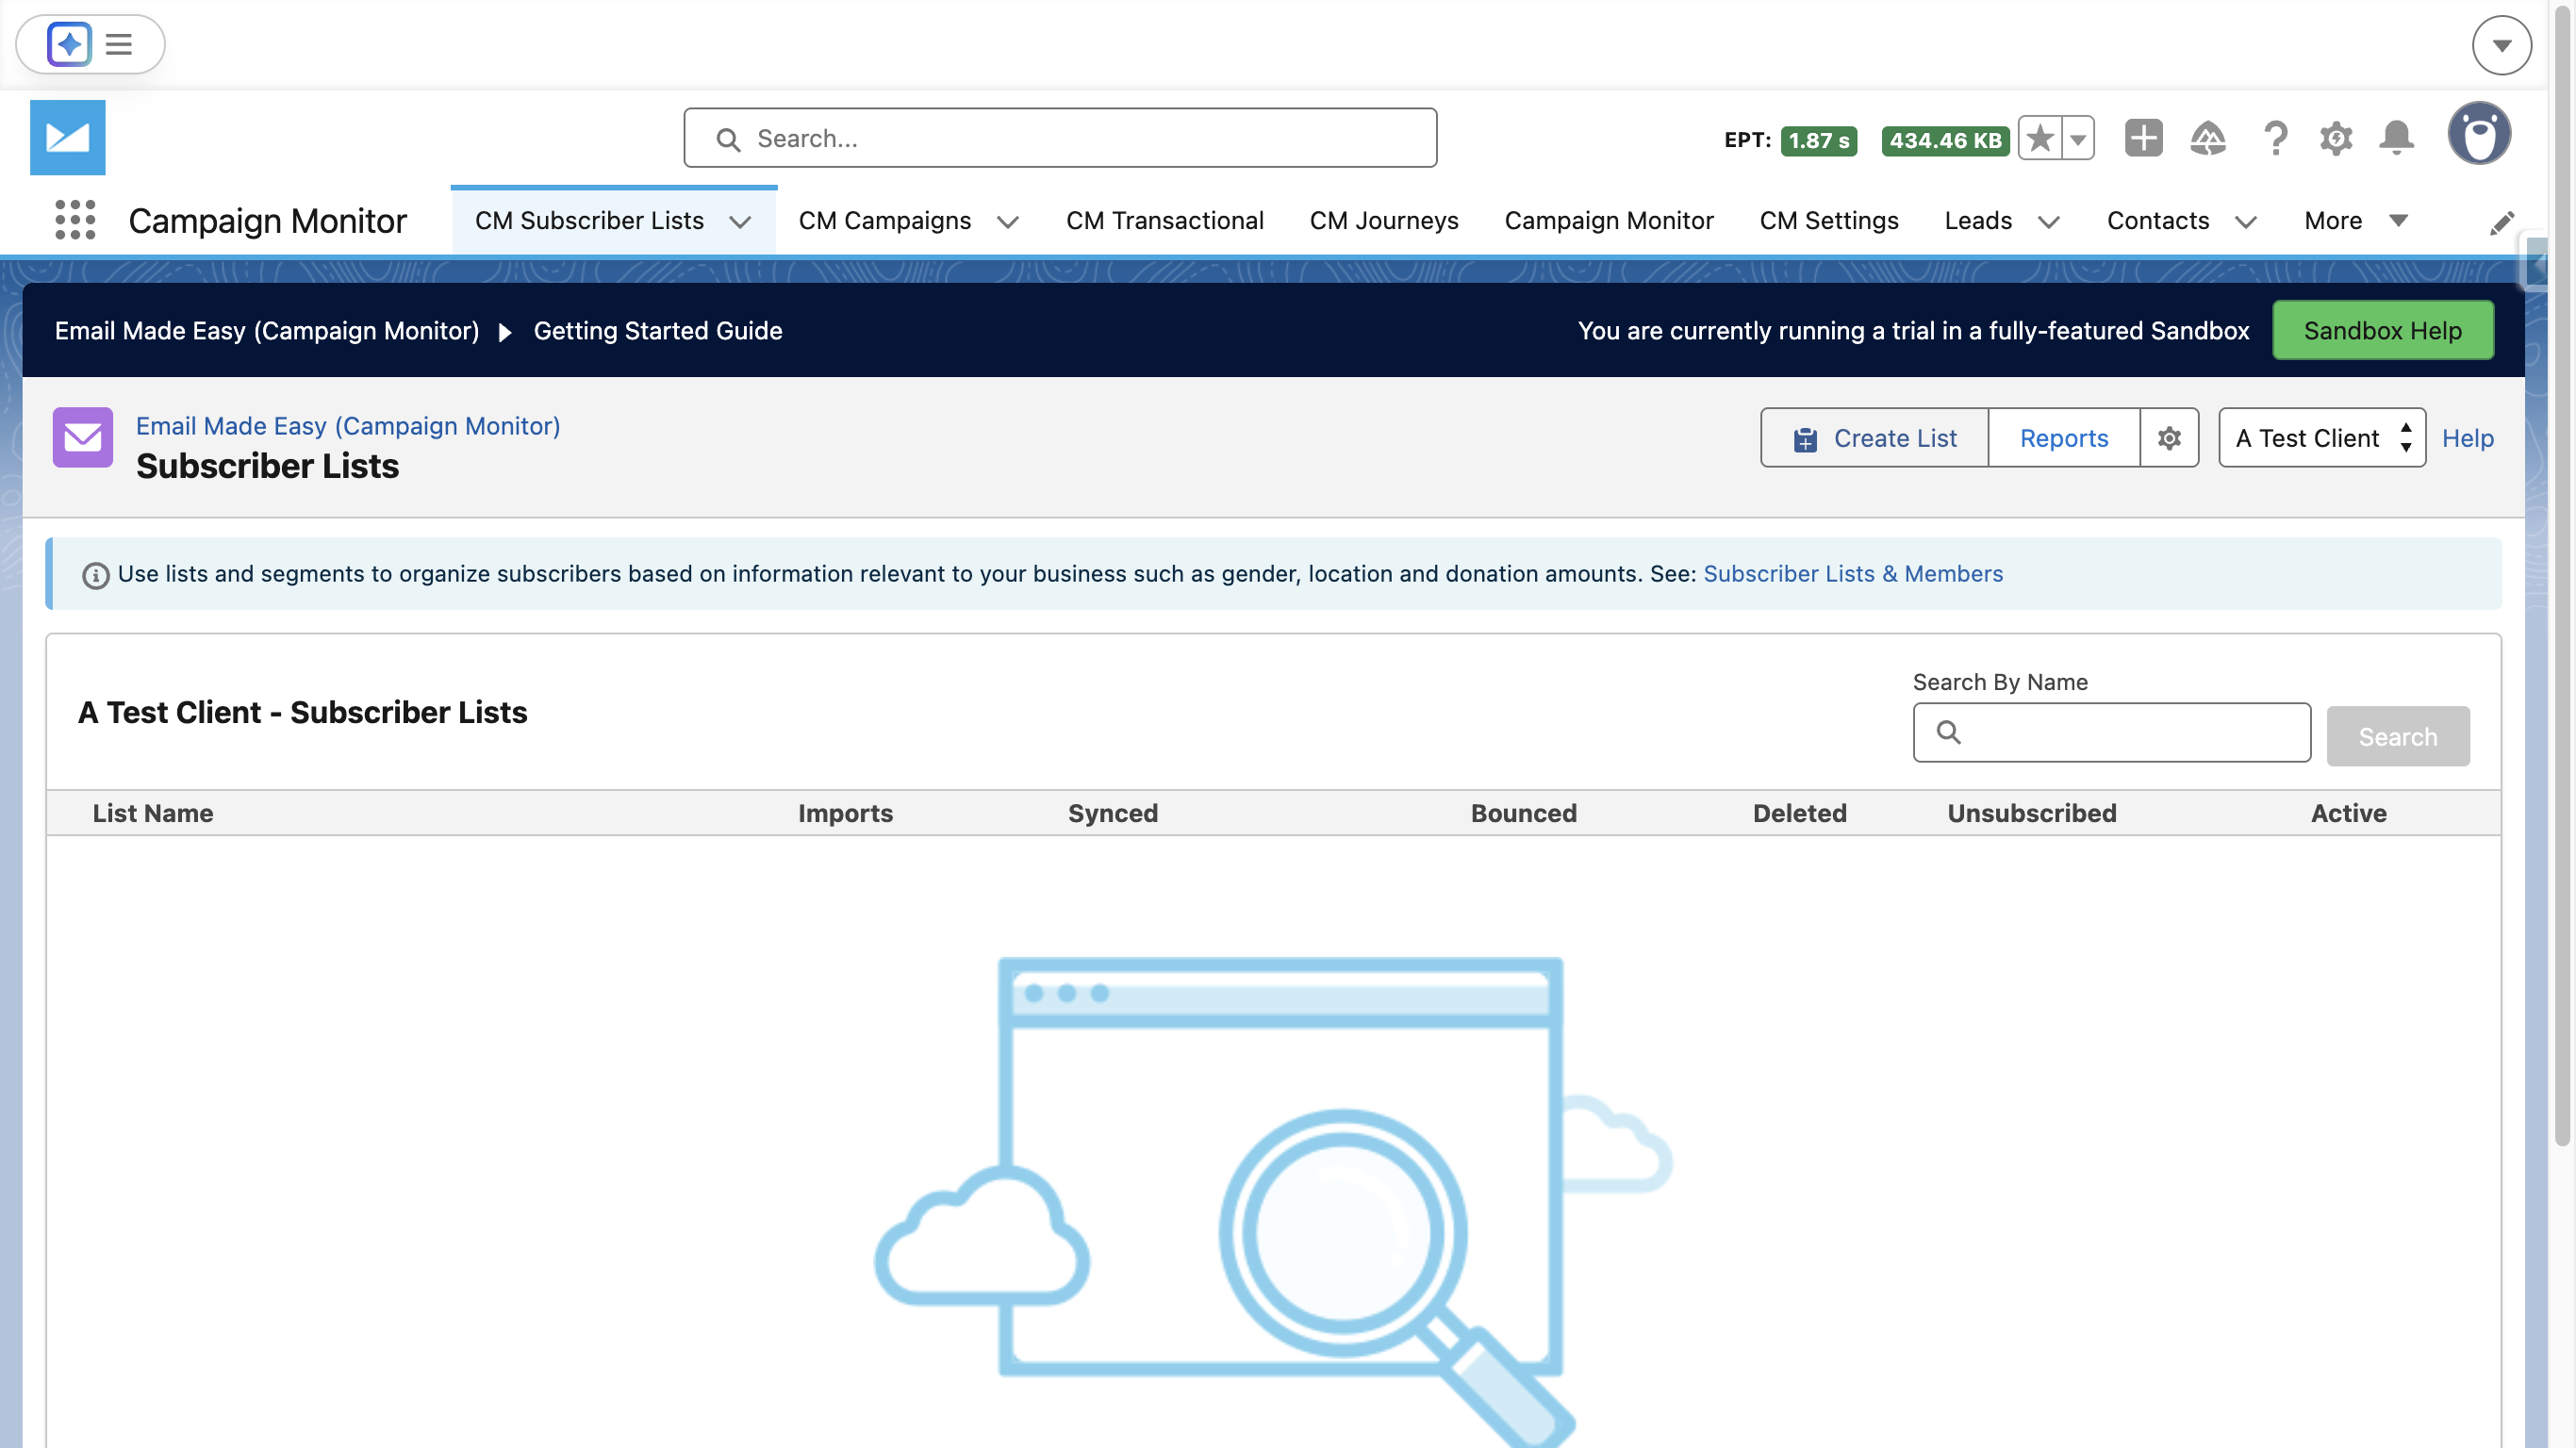The image size is (2576, 1448).
Task: Open the More navigation dropdown
Action: coord(2355,220)
